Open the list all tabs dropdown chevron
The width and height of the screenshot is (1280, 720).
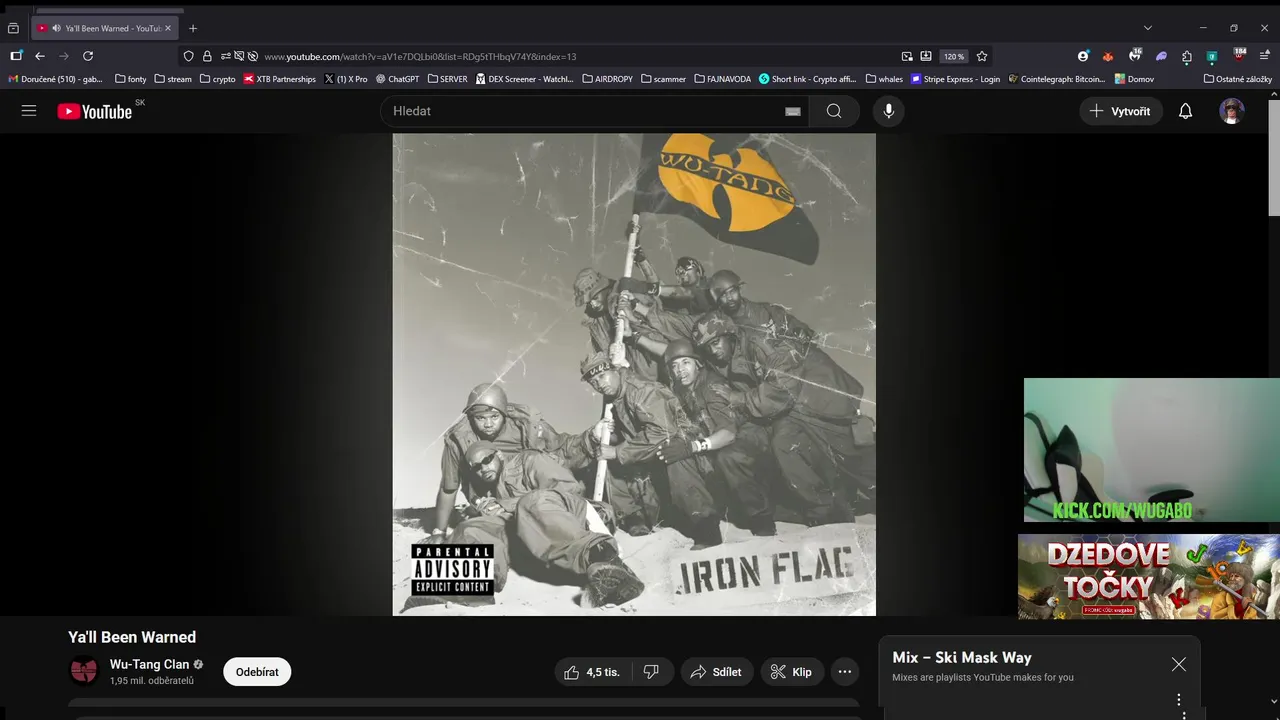click(x=1147, y=28)
